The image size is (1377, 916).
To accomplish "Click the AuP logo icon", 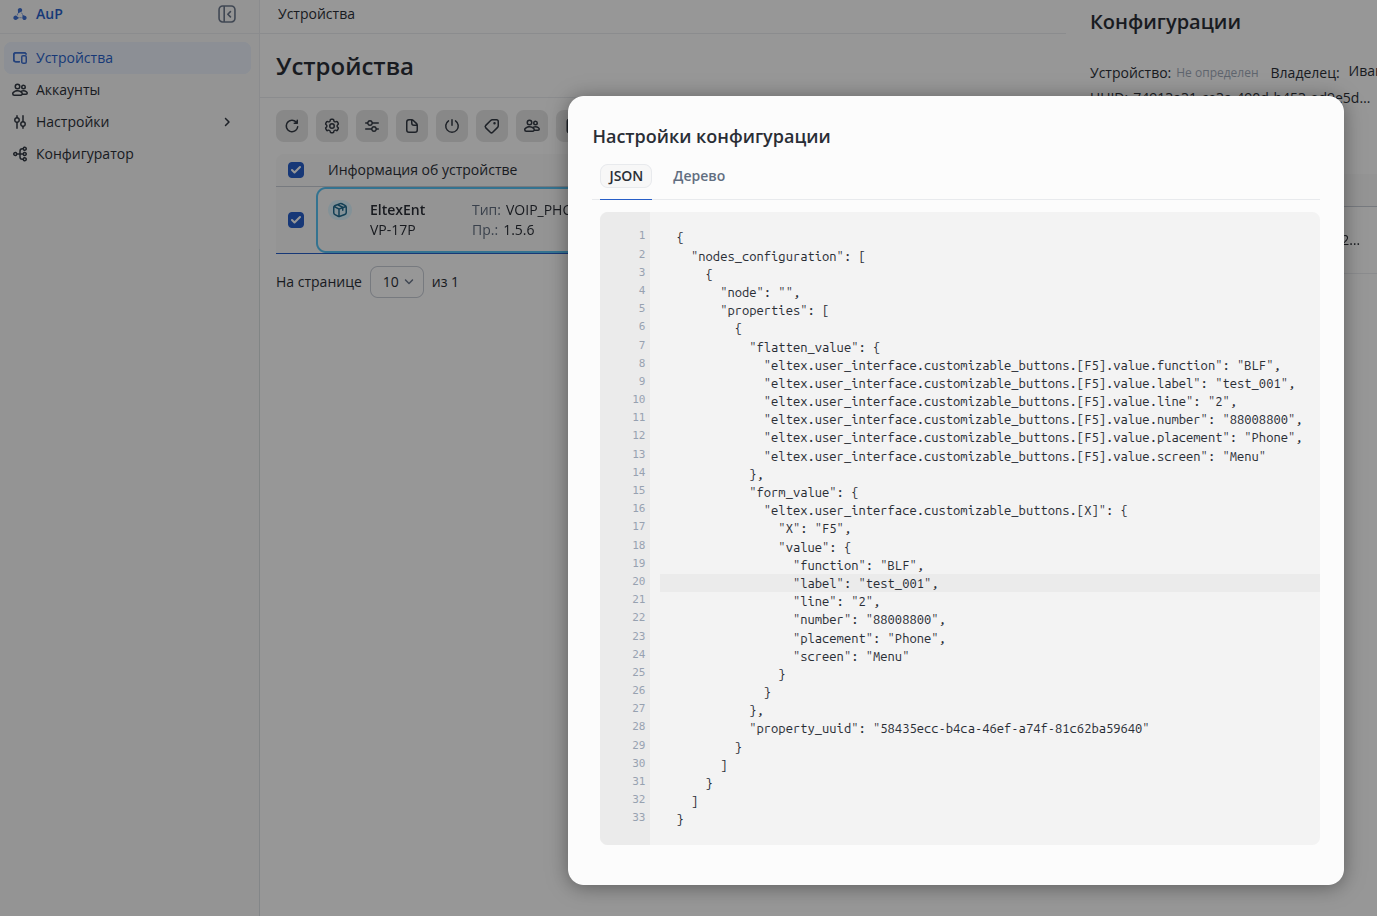I will point(20,14).
